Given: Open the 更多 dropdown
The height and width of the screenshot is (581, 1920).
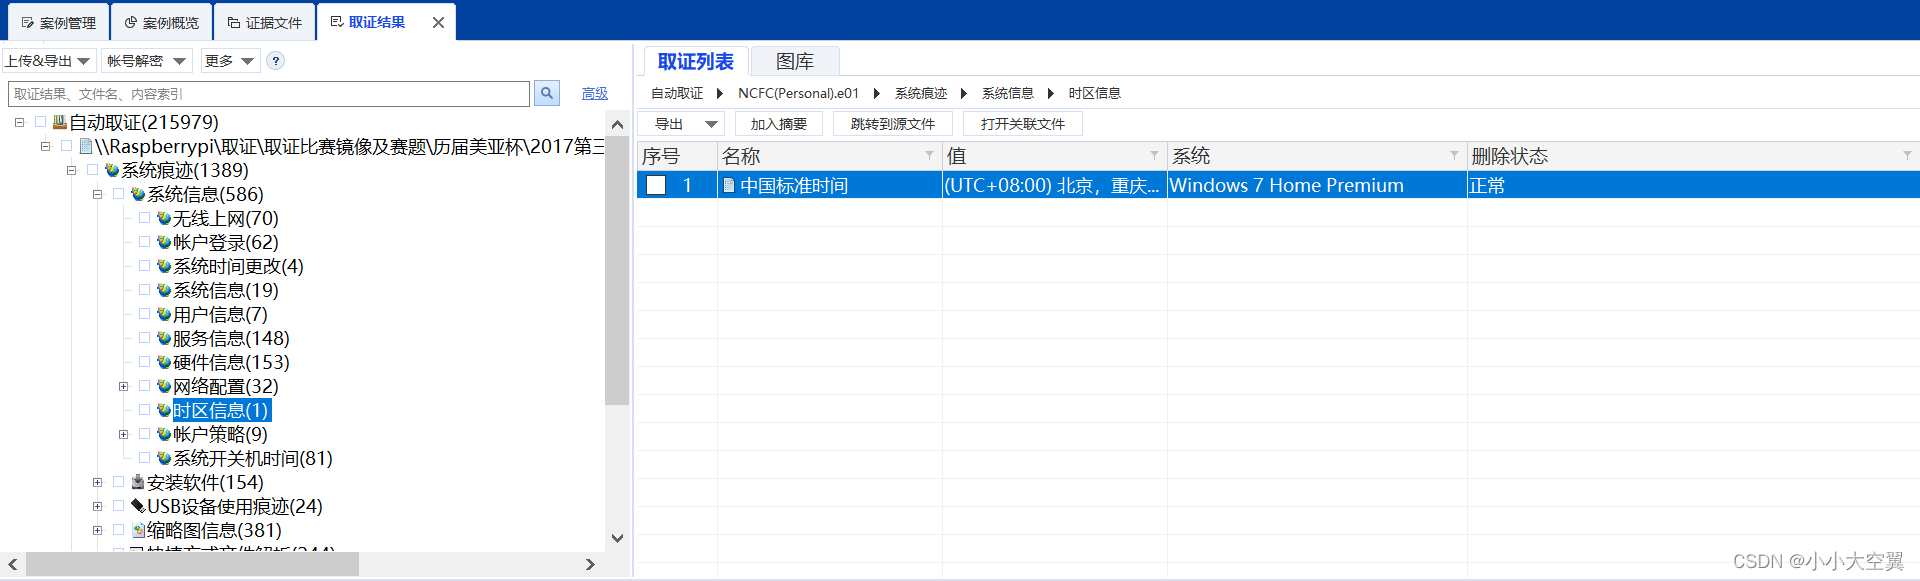Looking at the screenshot, I should pyautogui.click(x=229, y=61).
